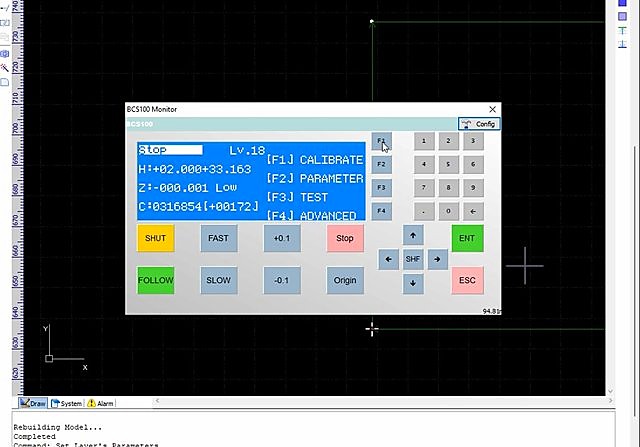Click the green ENT button
Screen dimensions: 640x447
(468, 238)
